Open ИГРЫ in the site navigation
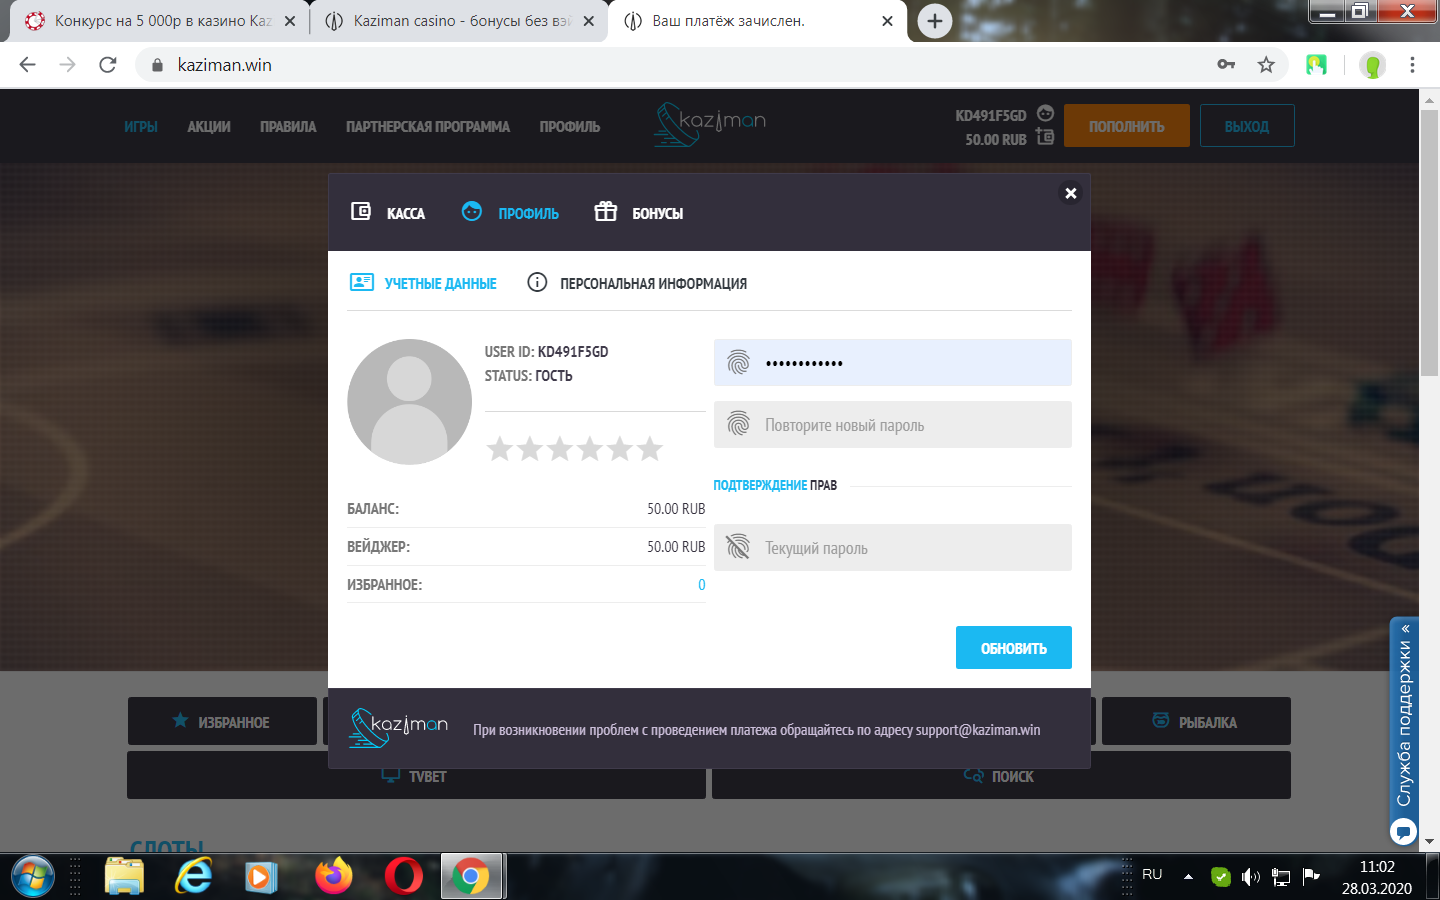The width and height of the screenshot is (1440, 900). coord(141,127)
